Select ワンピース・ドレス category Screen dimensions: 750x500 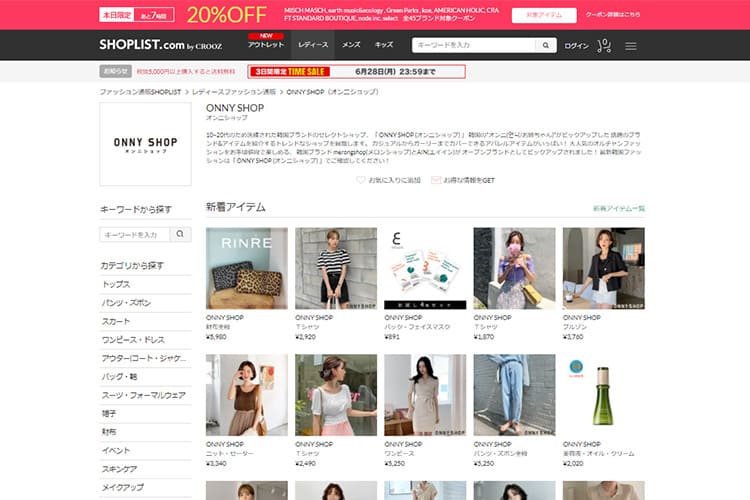[x=145, y=340]
